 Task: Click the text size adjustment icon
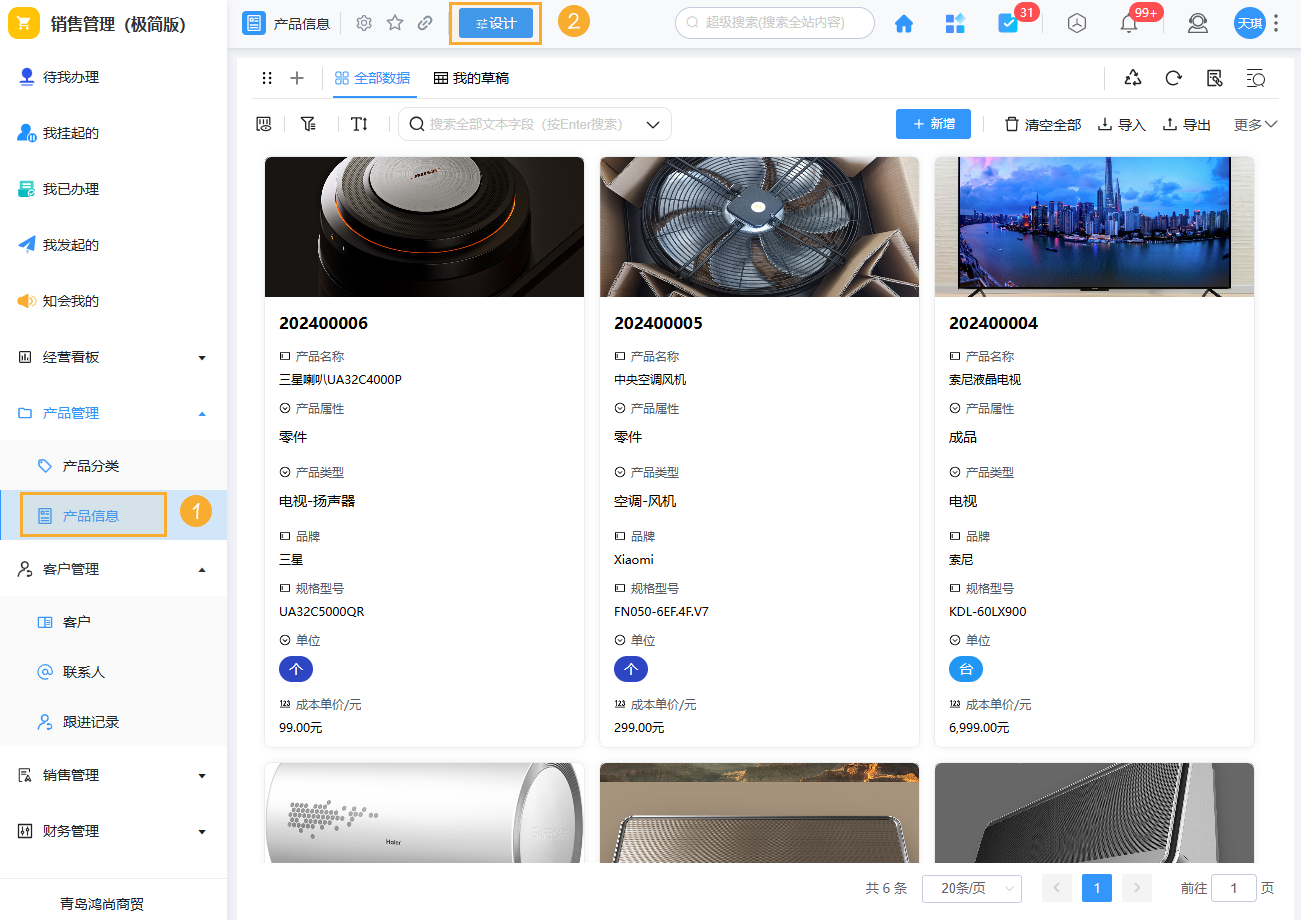(359, 123)
